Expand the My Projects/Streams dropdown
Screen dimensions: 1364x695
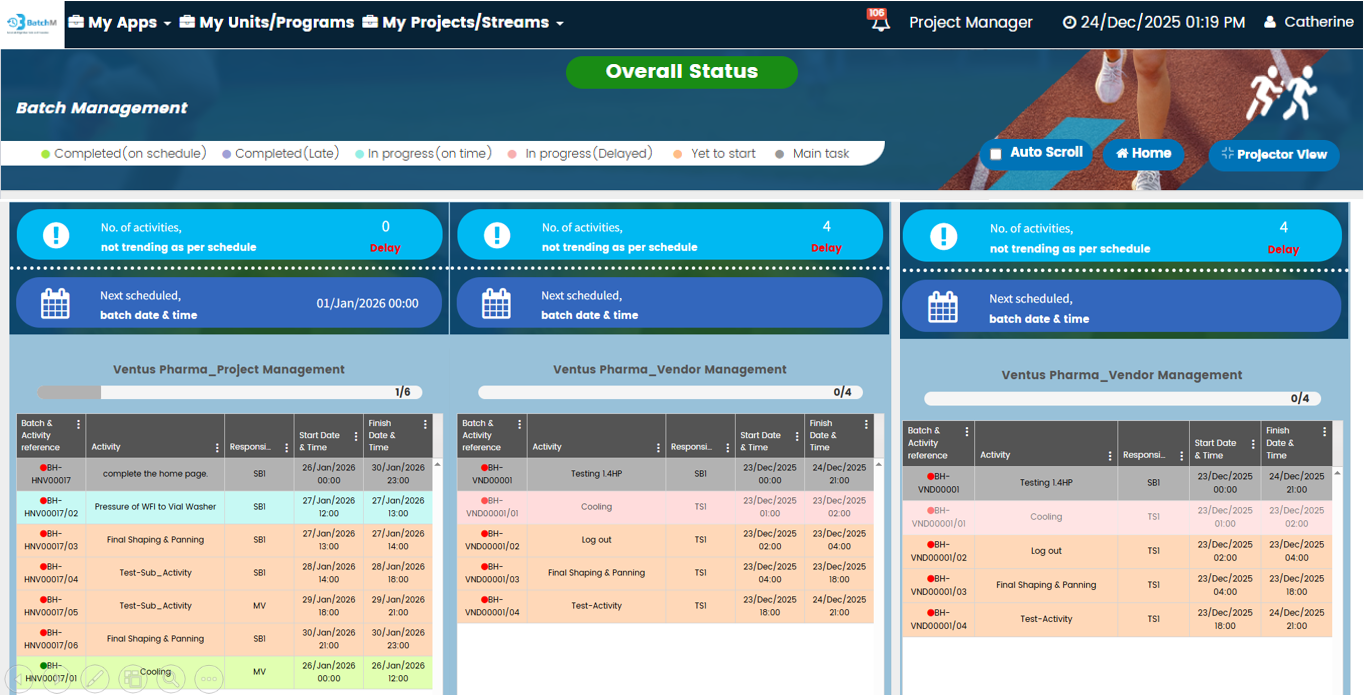[x=464, y=23]
